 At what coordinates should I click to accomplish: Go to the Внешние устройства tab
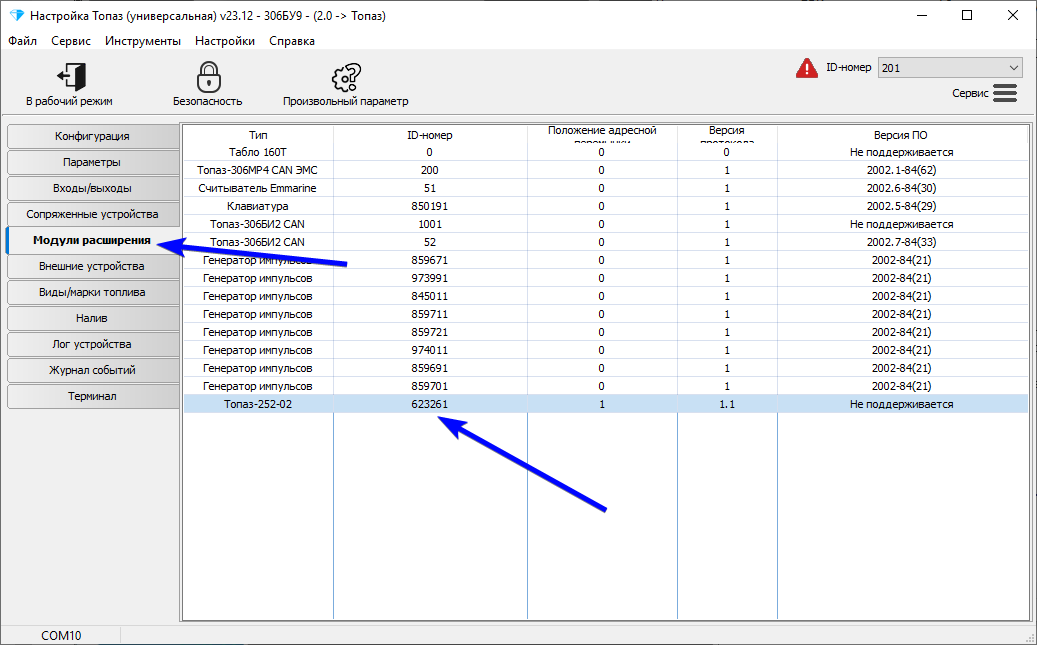(93, 266)
